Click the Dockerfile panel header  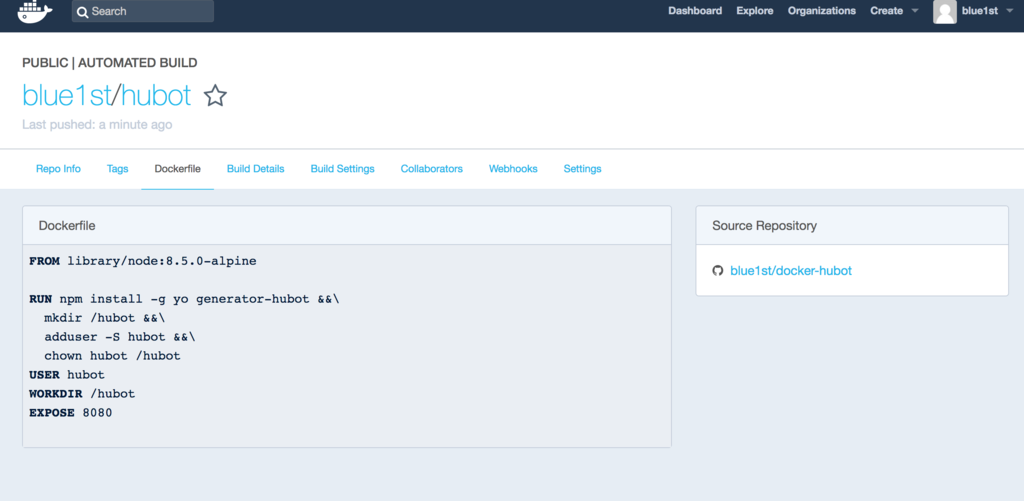(347, 225)
